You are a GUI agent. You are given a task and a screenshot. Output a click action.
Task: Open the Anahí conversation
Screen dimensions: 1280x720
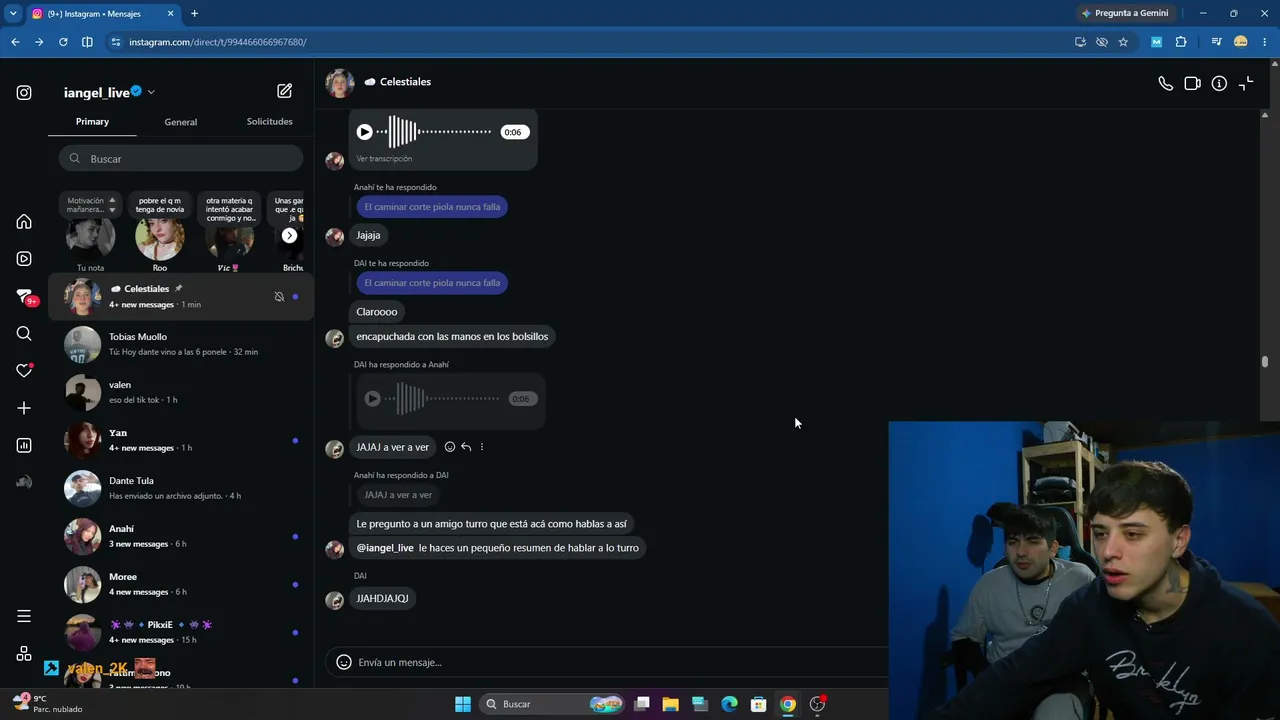[181, 536]
